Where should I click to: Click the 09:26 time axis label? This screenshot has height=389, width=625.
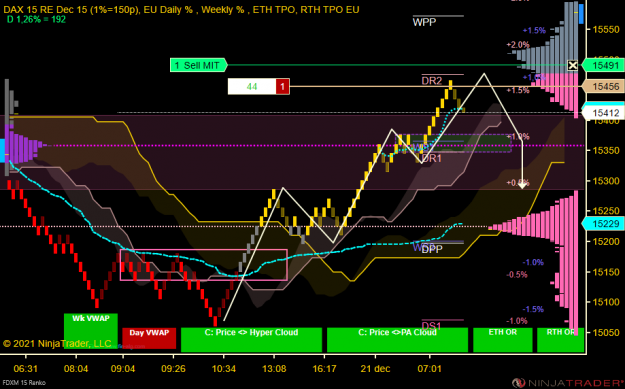tap(173, 369)
